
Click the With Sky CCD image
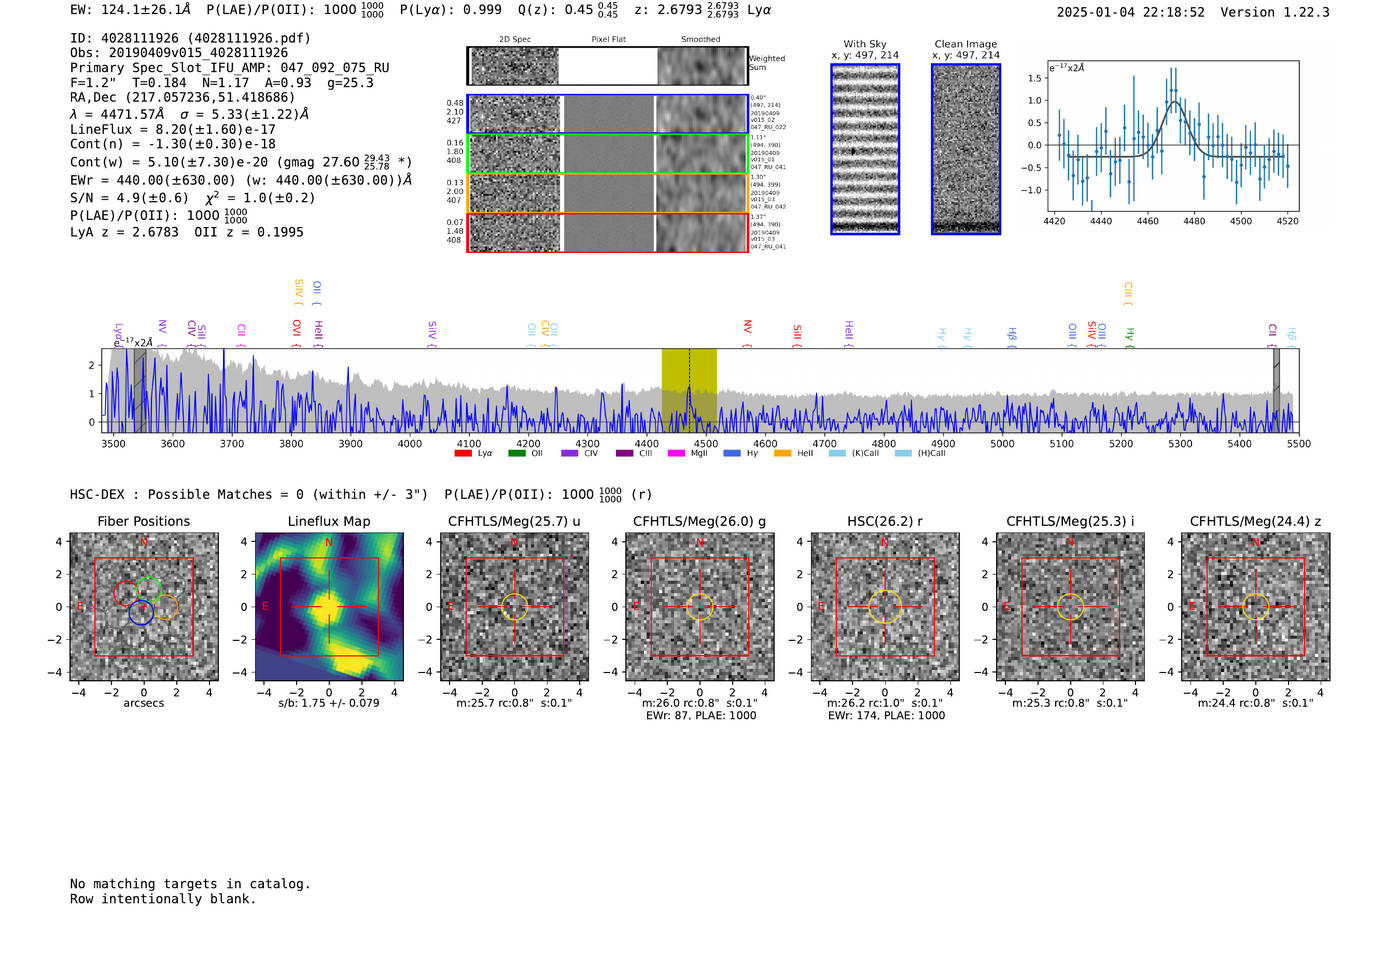(x=865, y=149)
